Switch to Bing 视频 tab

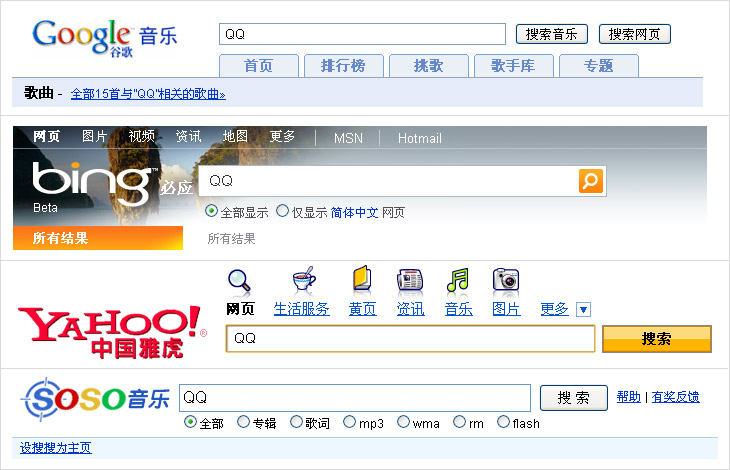pyautogui.click(x=142, y=136)
